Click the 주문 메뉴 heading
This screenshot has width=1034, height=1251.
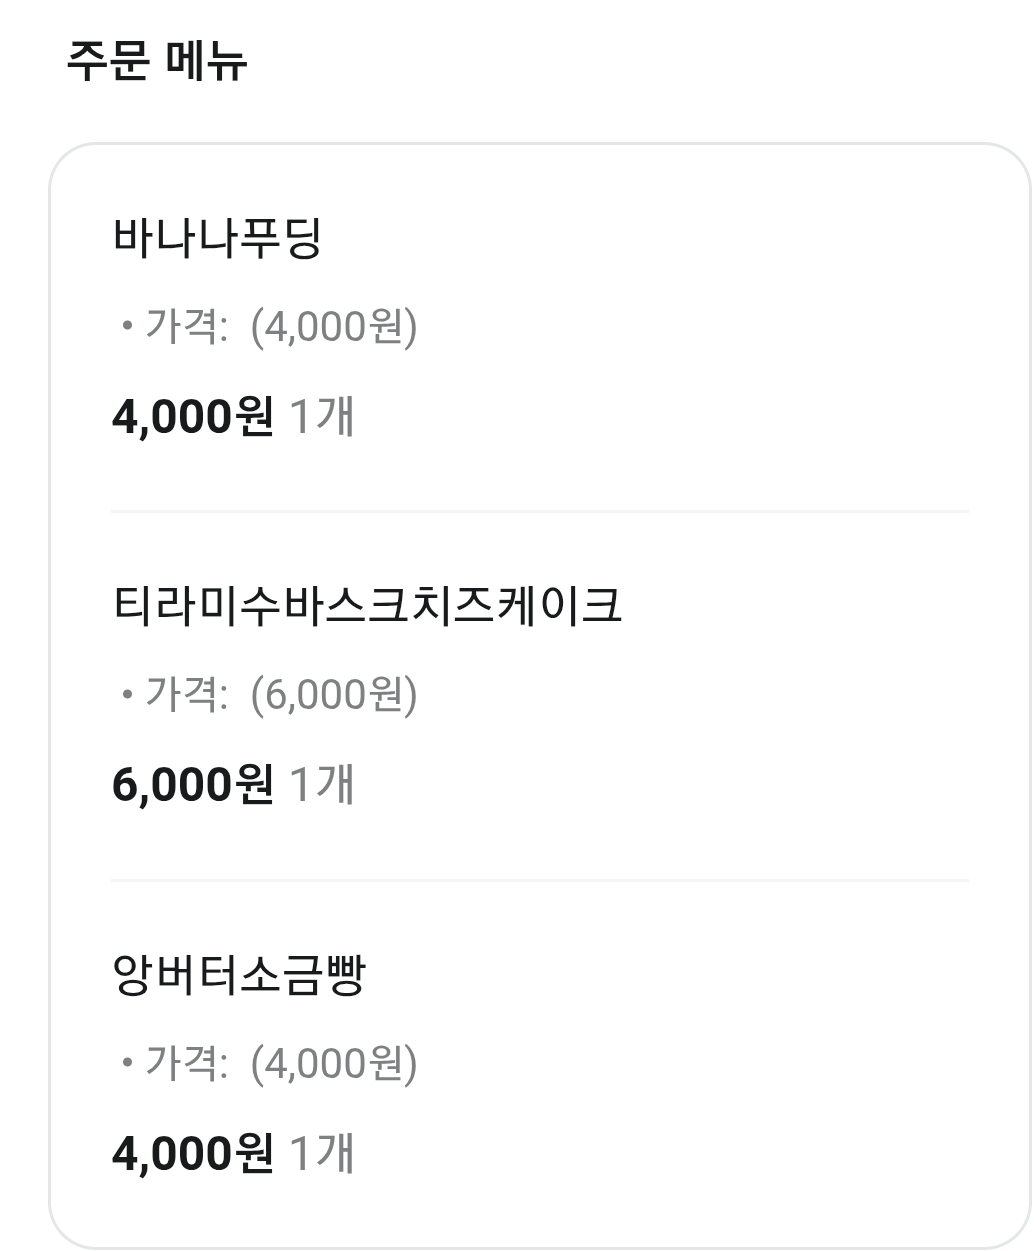156,60
